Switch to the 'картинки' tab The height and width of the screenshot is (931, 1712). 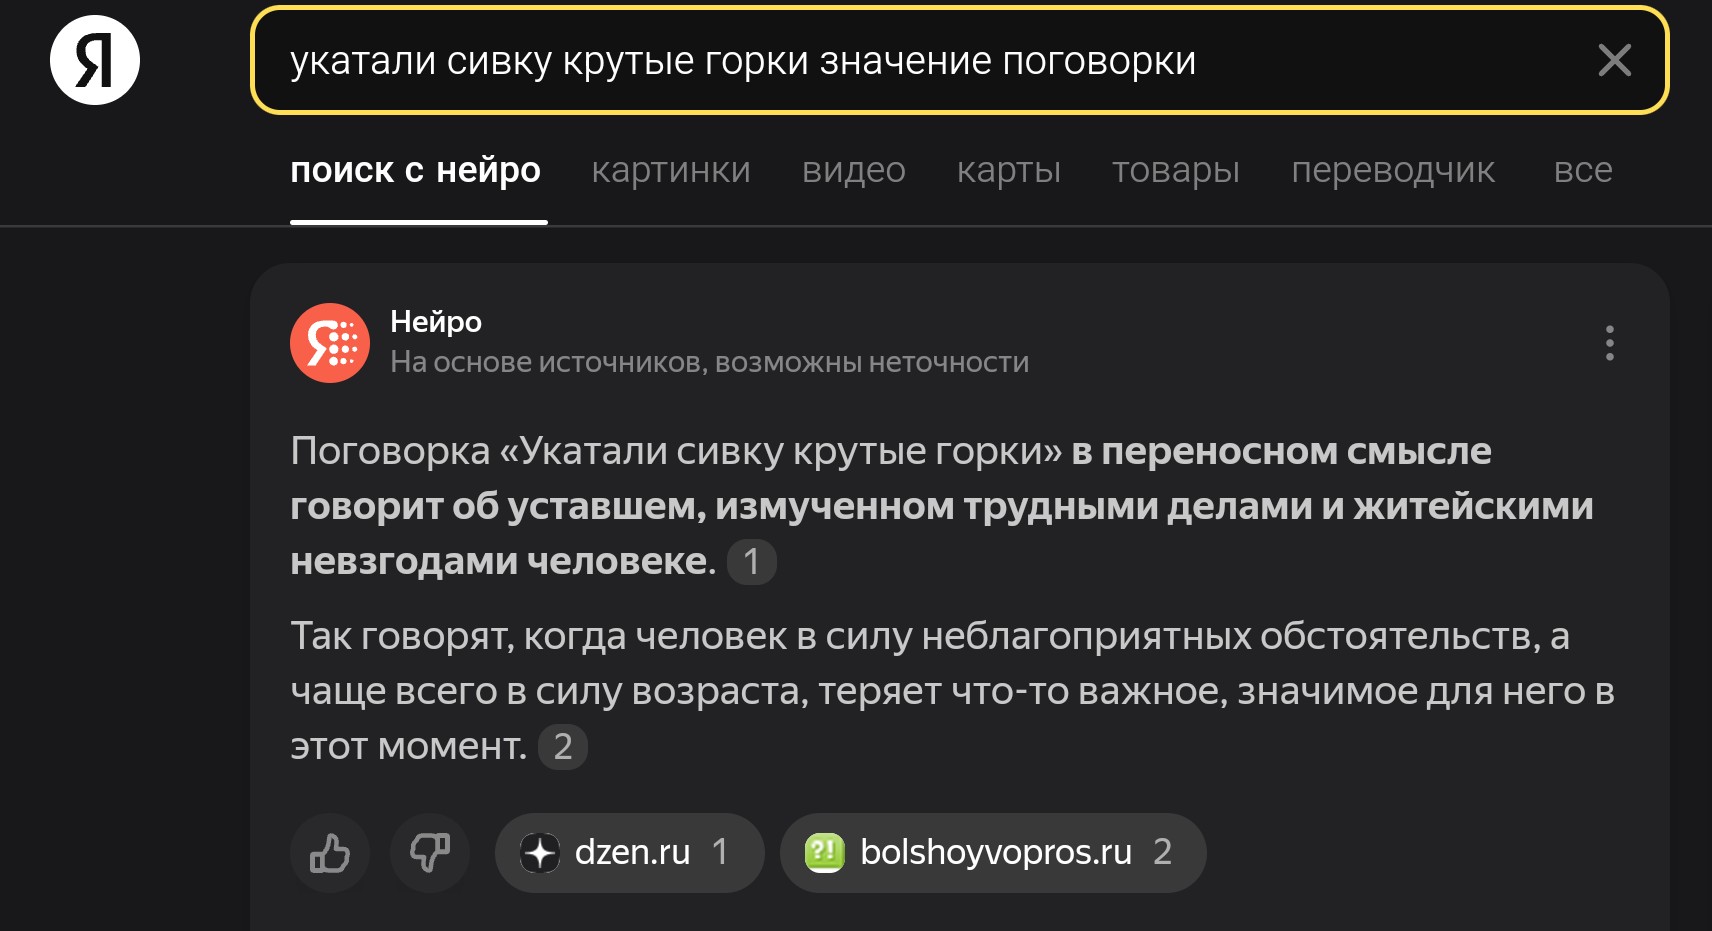tap(671, 170)
